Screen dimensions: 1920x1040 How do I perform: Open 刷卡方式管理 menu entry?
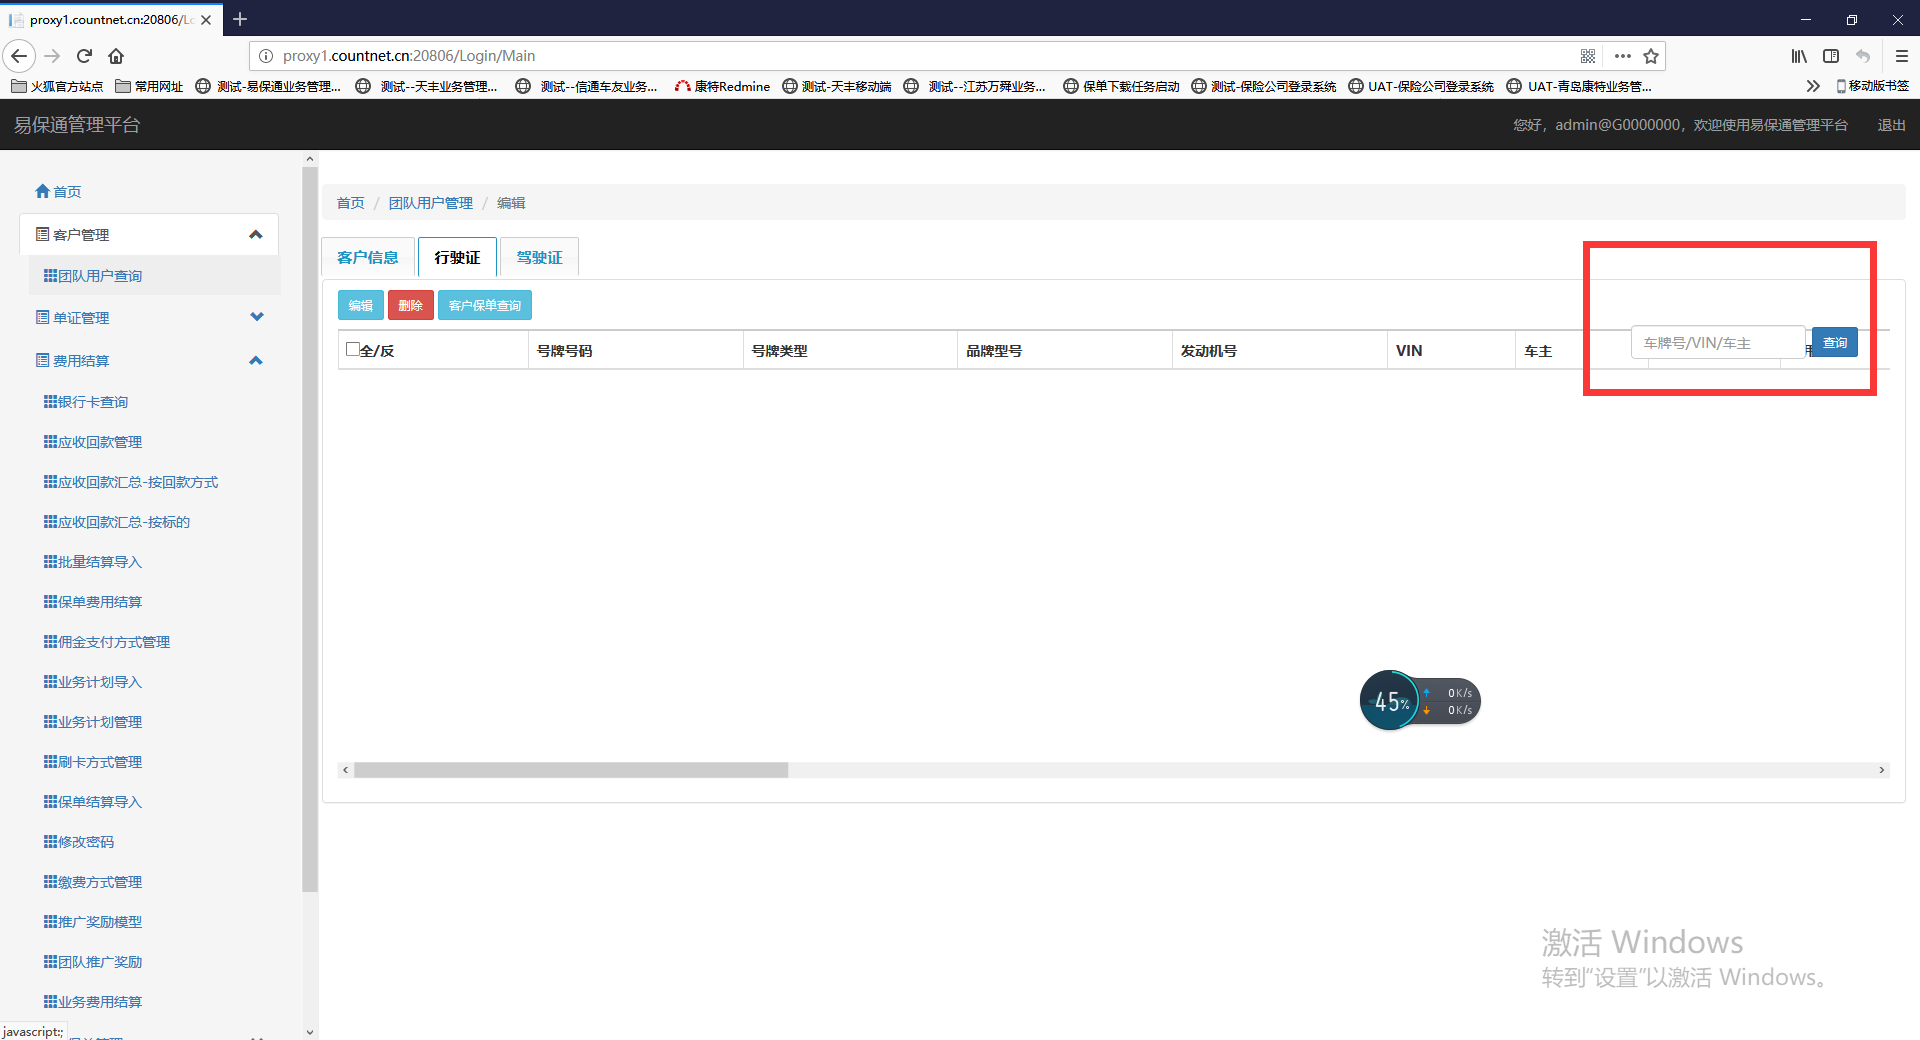(x=93, y=762)
